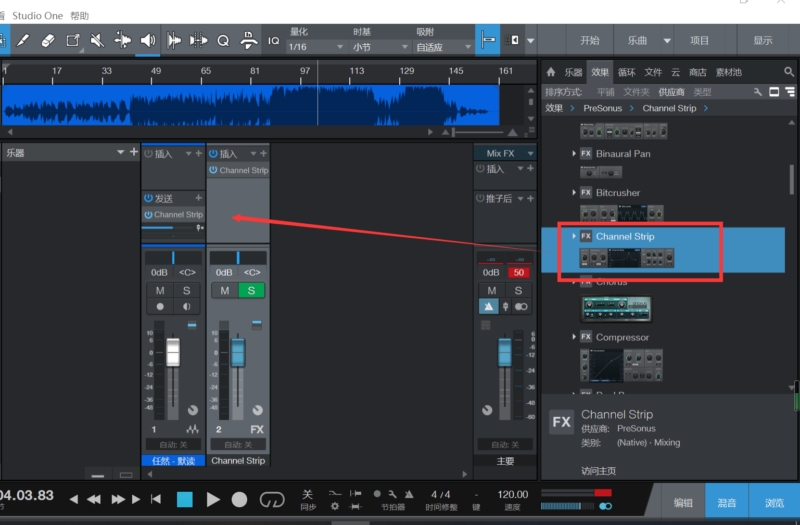Click the volume fader on channel 2
The image size is (800, 525).
[x=238, y=352]
